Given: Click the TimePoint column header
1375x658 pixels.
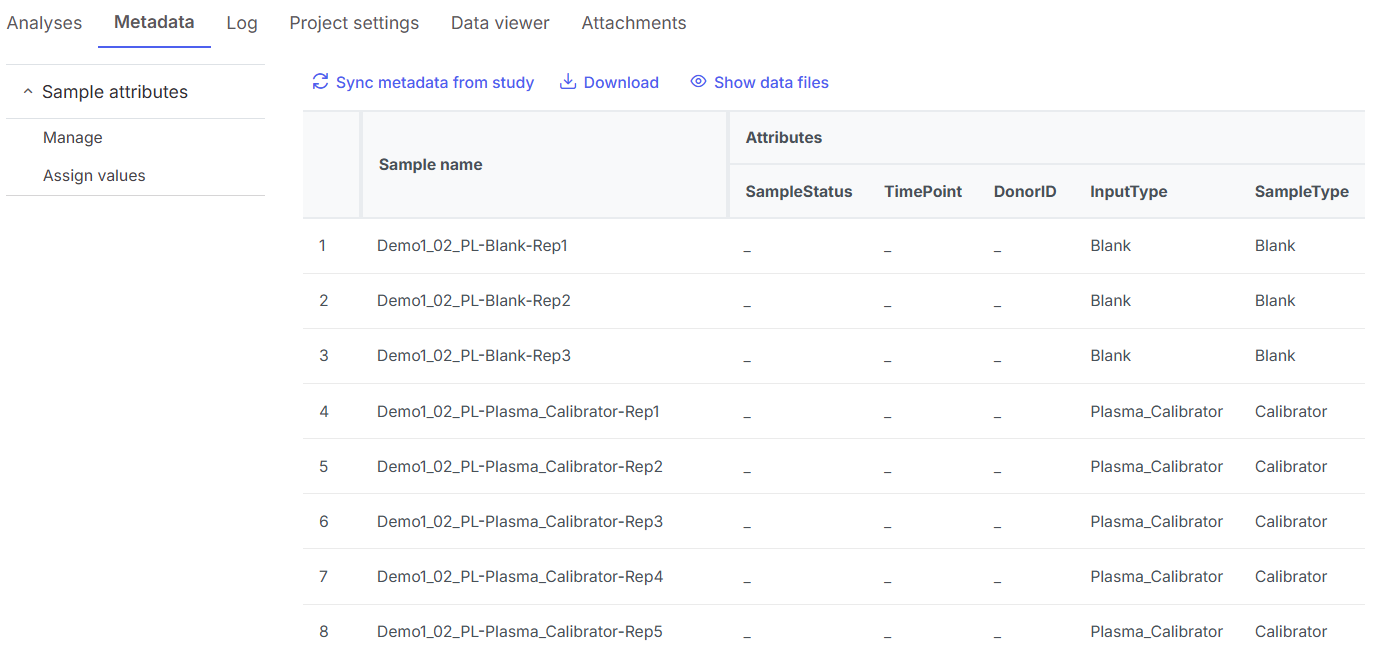Looking at the screenshot, I should click(x=923, y=192).
